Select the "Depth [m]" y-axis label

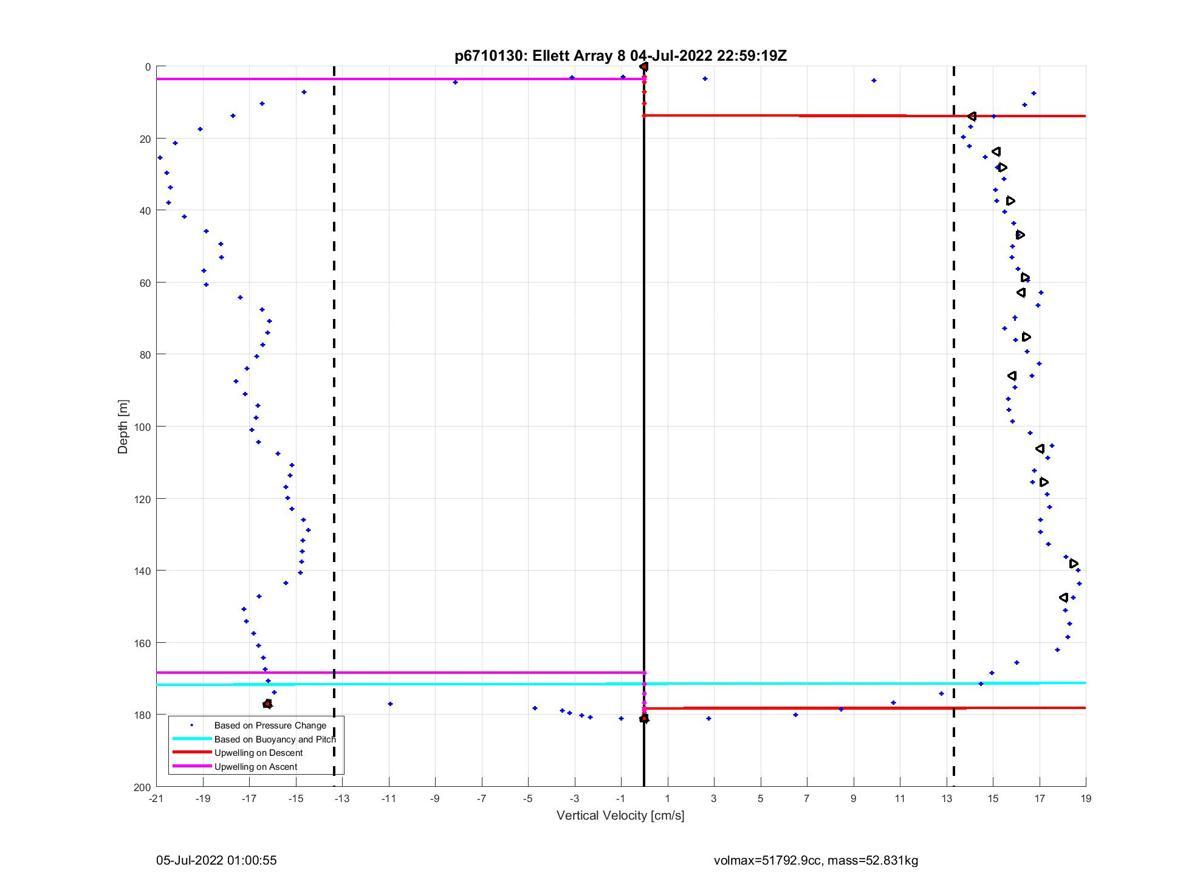pyautogui.click(x=124, y=427)
